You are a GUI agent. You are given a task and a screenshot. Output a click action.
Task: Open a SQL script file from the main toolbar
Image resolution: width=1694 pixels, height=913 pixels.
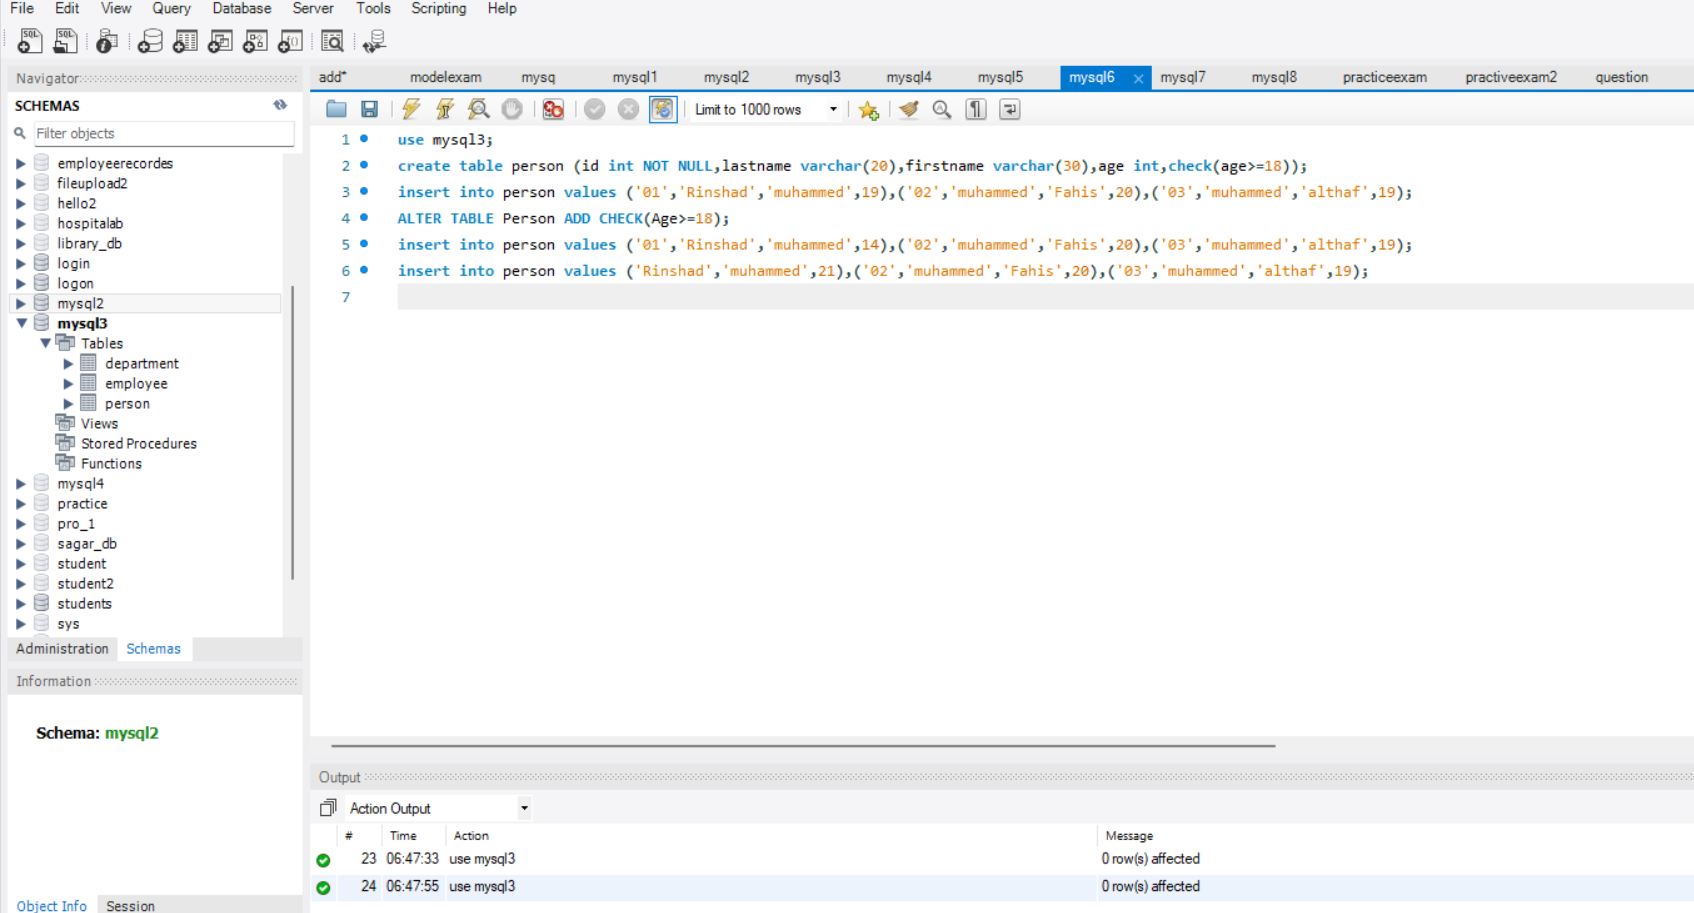66,42
